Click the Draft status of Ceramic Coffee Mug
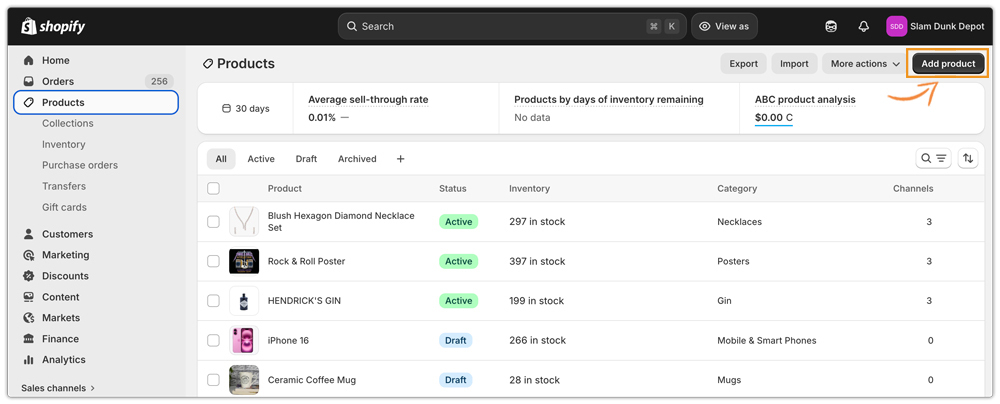Screen dimensions: 1000x404 [x=455, y=380]
